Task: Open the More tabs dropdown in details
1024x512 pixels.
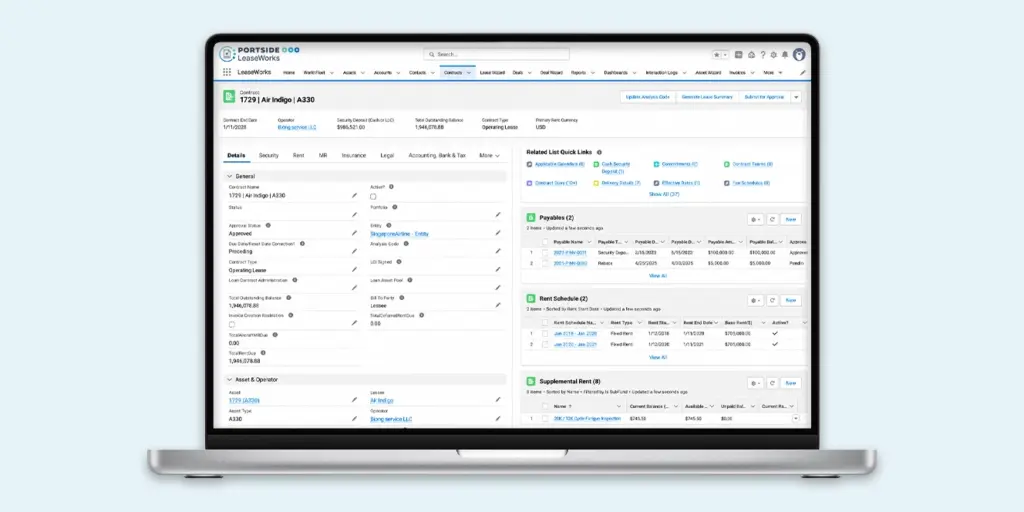Action: pos(489,155)
